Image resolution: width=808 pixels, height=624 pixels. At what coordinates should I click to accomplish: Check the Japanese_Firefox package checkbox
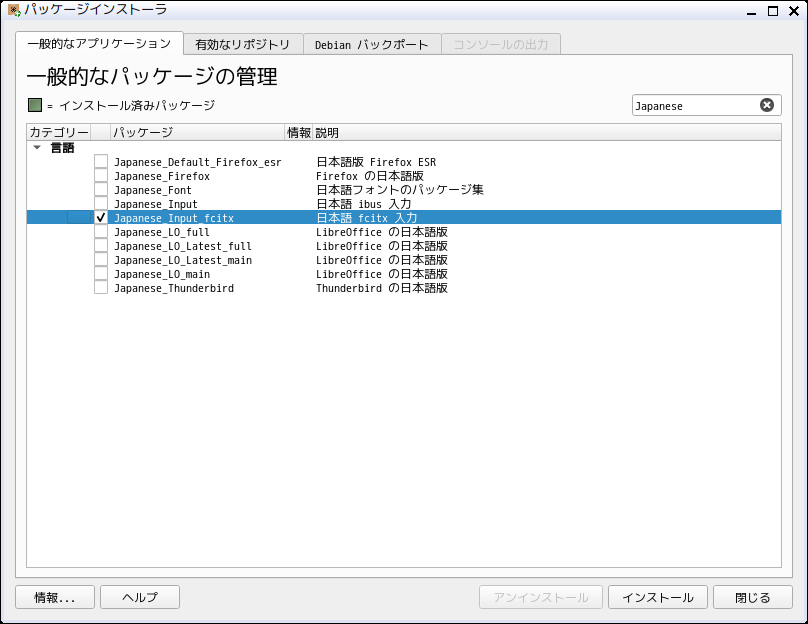pos(101,175)
